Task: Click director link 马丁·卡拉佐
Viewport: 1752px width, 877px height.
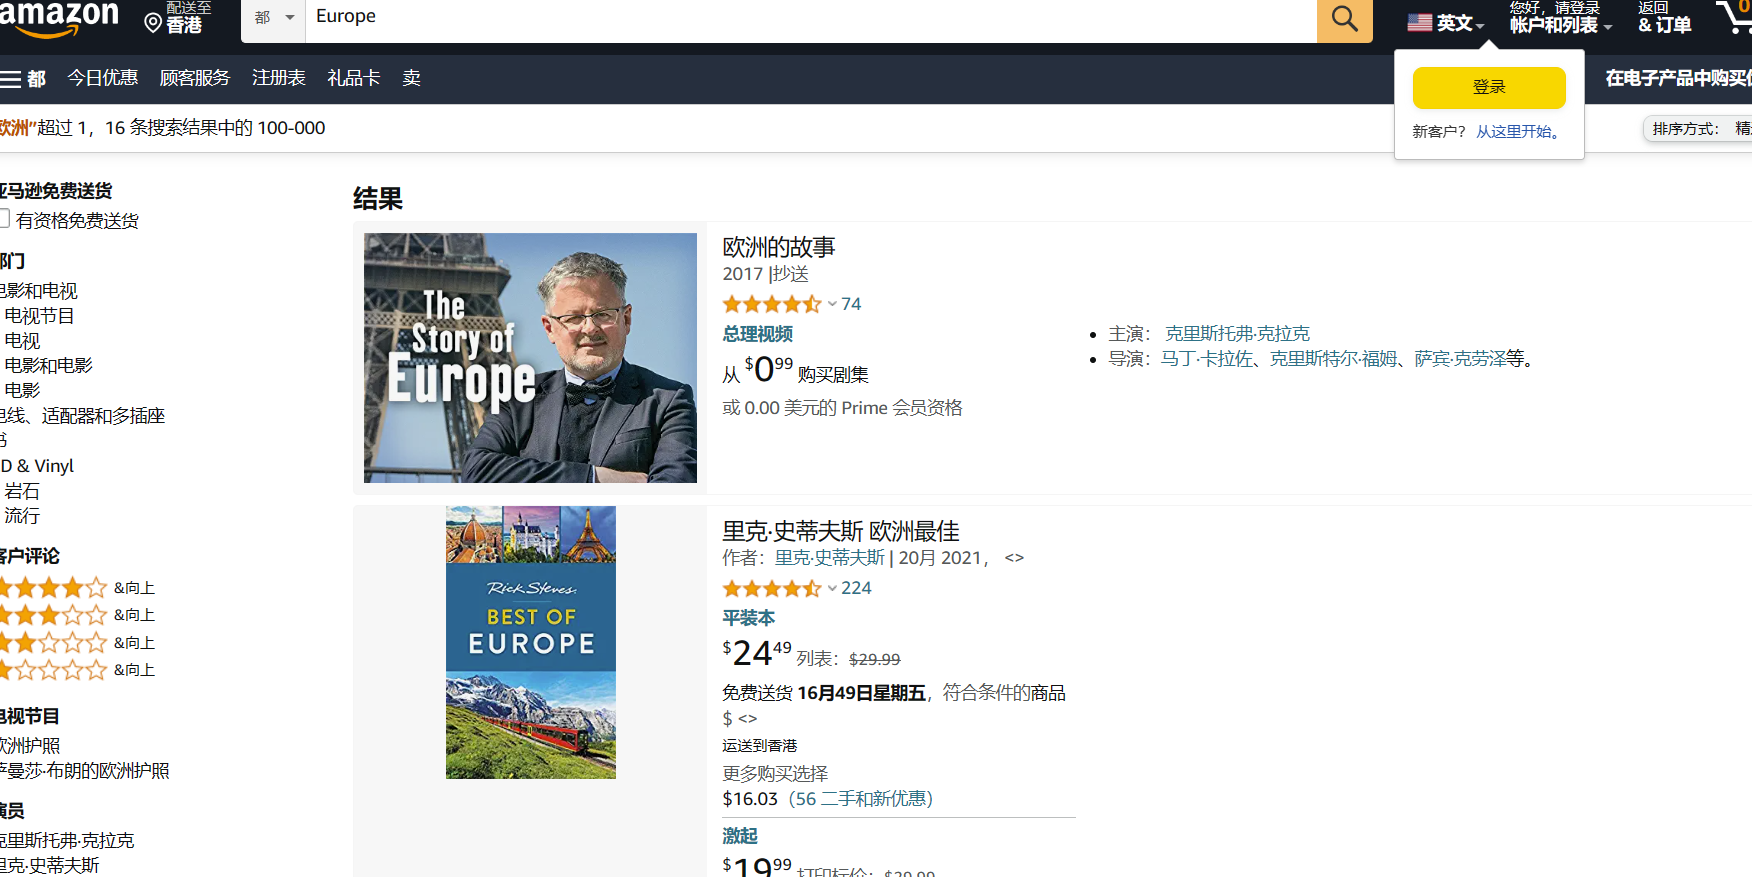Action: pyautogui.click(x=1207, y=359)
